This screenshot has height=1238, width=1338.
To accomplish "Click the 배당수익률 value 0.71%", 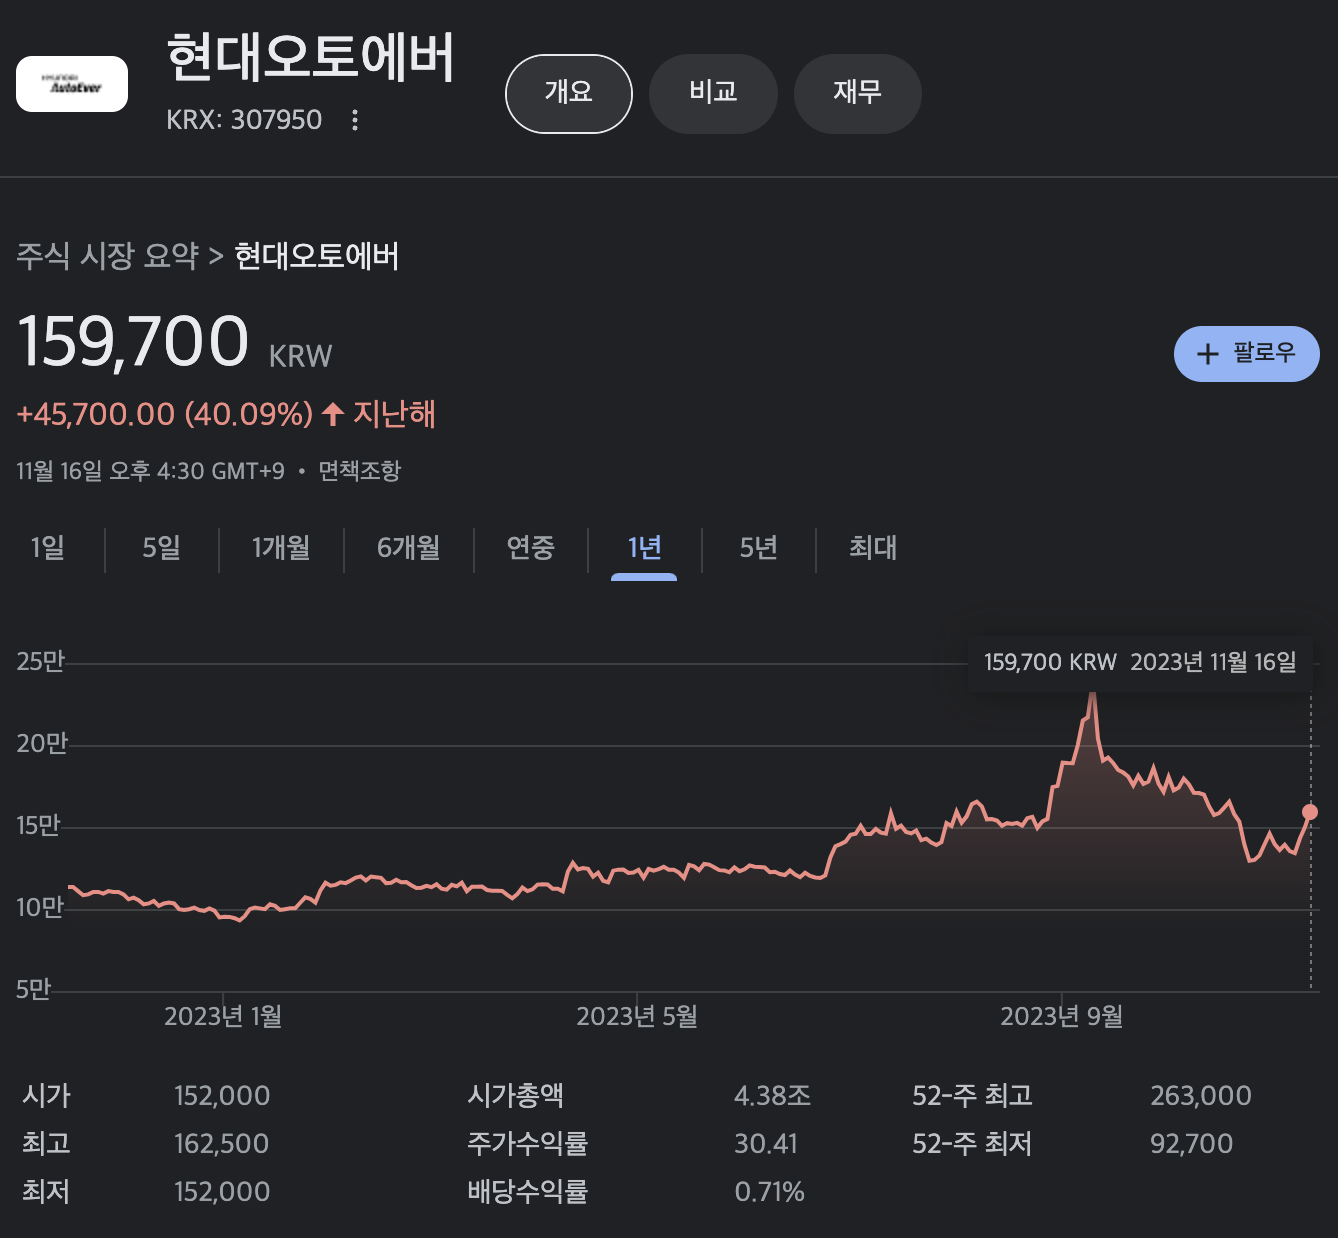I will tap(769, 1192).
